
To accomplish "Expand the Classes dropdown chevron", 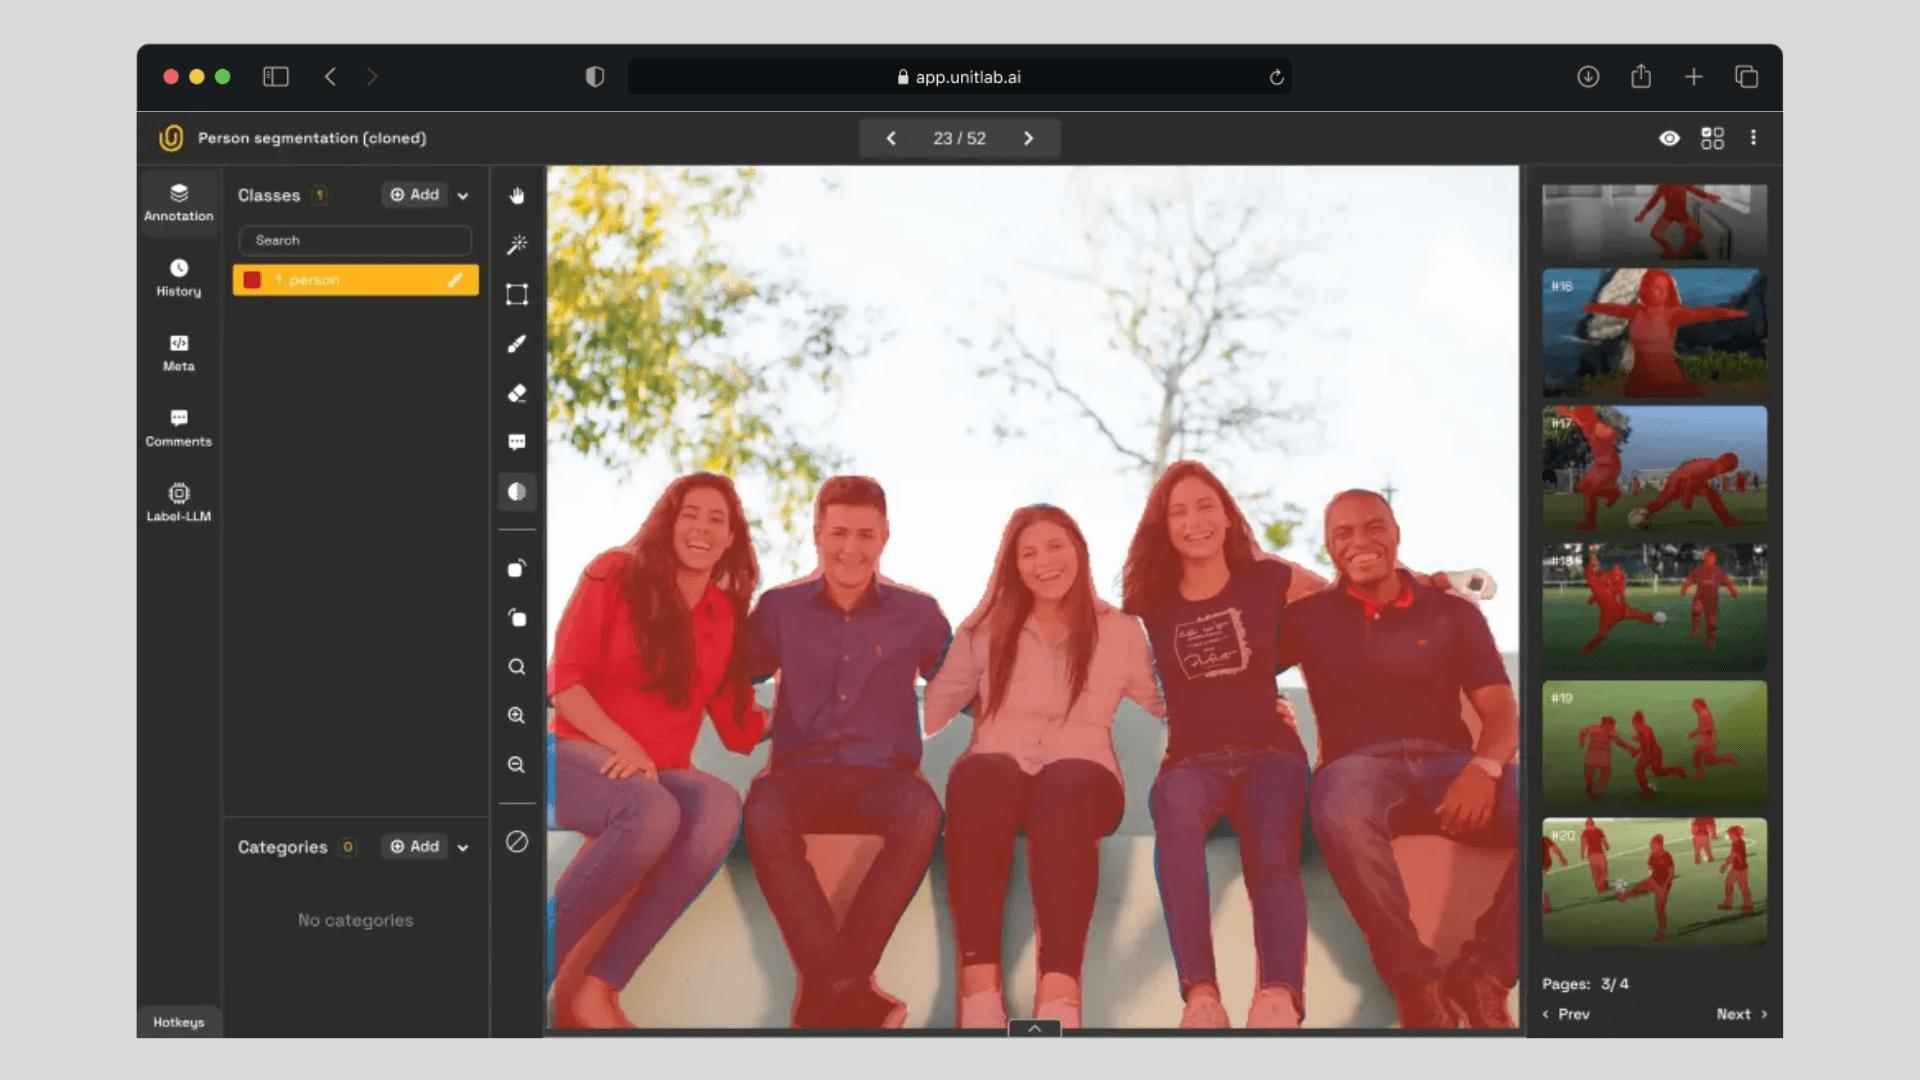I will [x=463, y=196].
